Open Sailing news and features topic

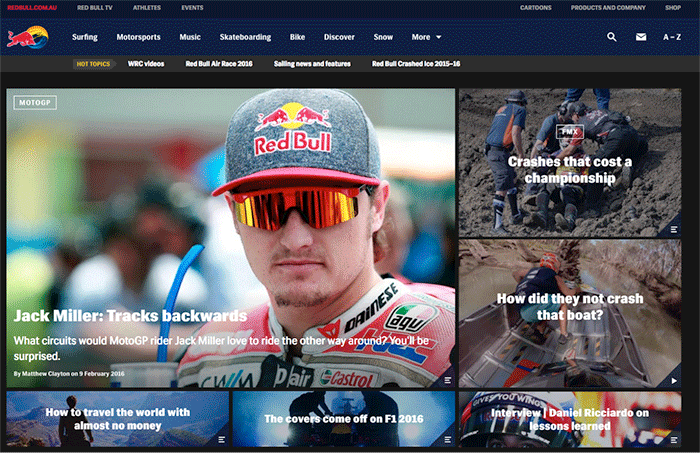click(x=312, y=64)
